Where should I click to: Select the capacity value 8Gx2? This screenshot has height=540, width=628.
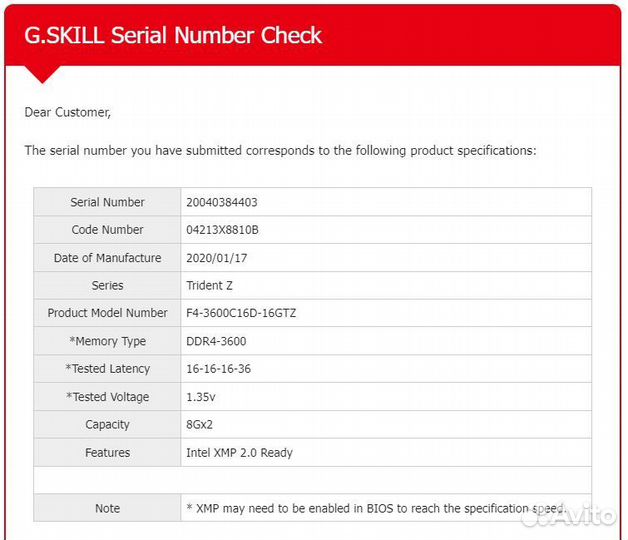199,425
